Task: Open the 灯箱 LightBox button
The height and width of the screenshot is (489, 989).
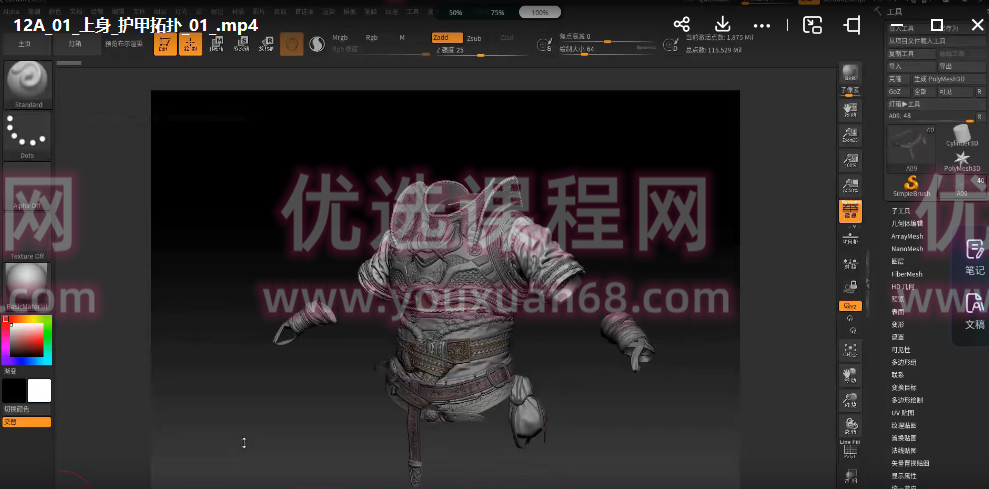Action: tap(76, 44)
